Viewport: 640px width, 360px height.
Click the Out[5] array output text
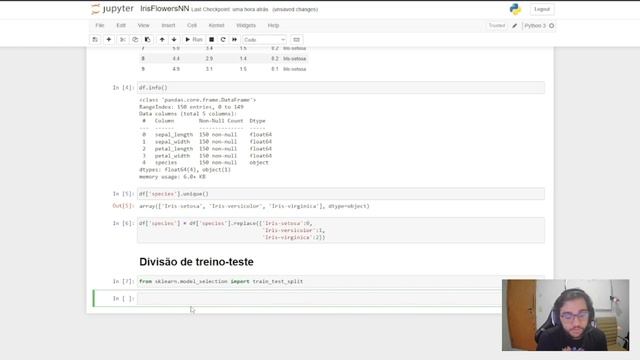254,206
